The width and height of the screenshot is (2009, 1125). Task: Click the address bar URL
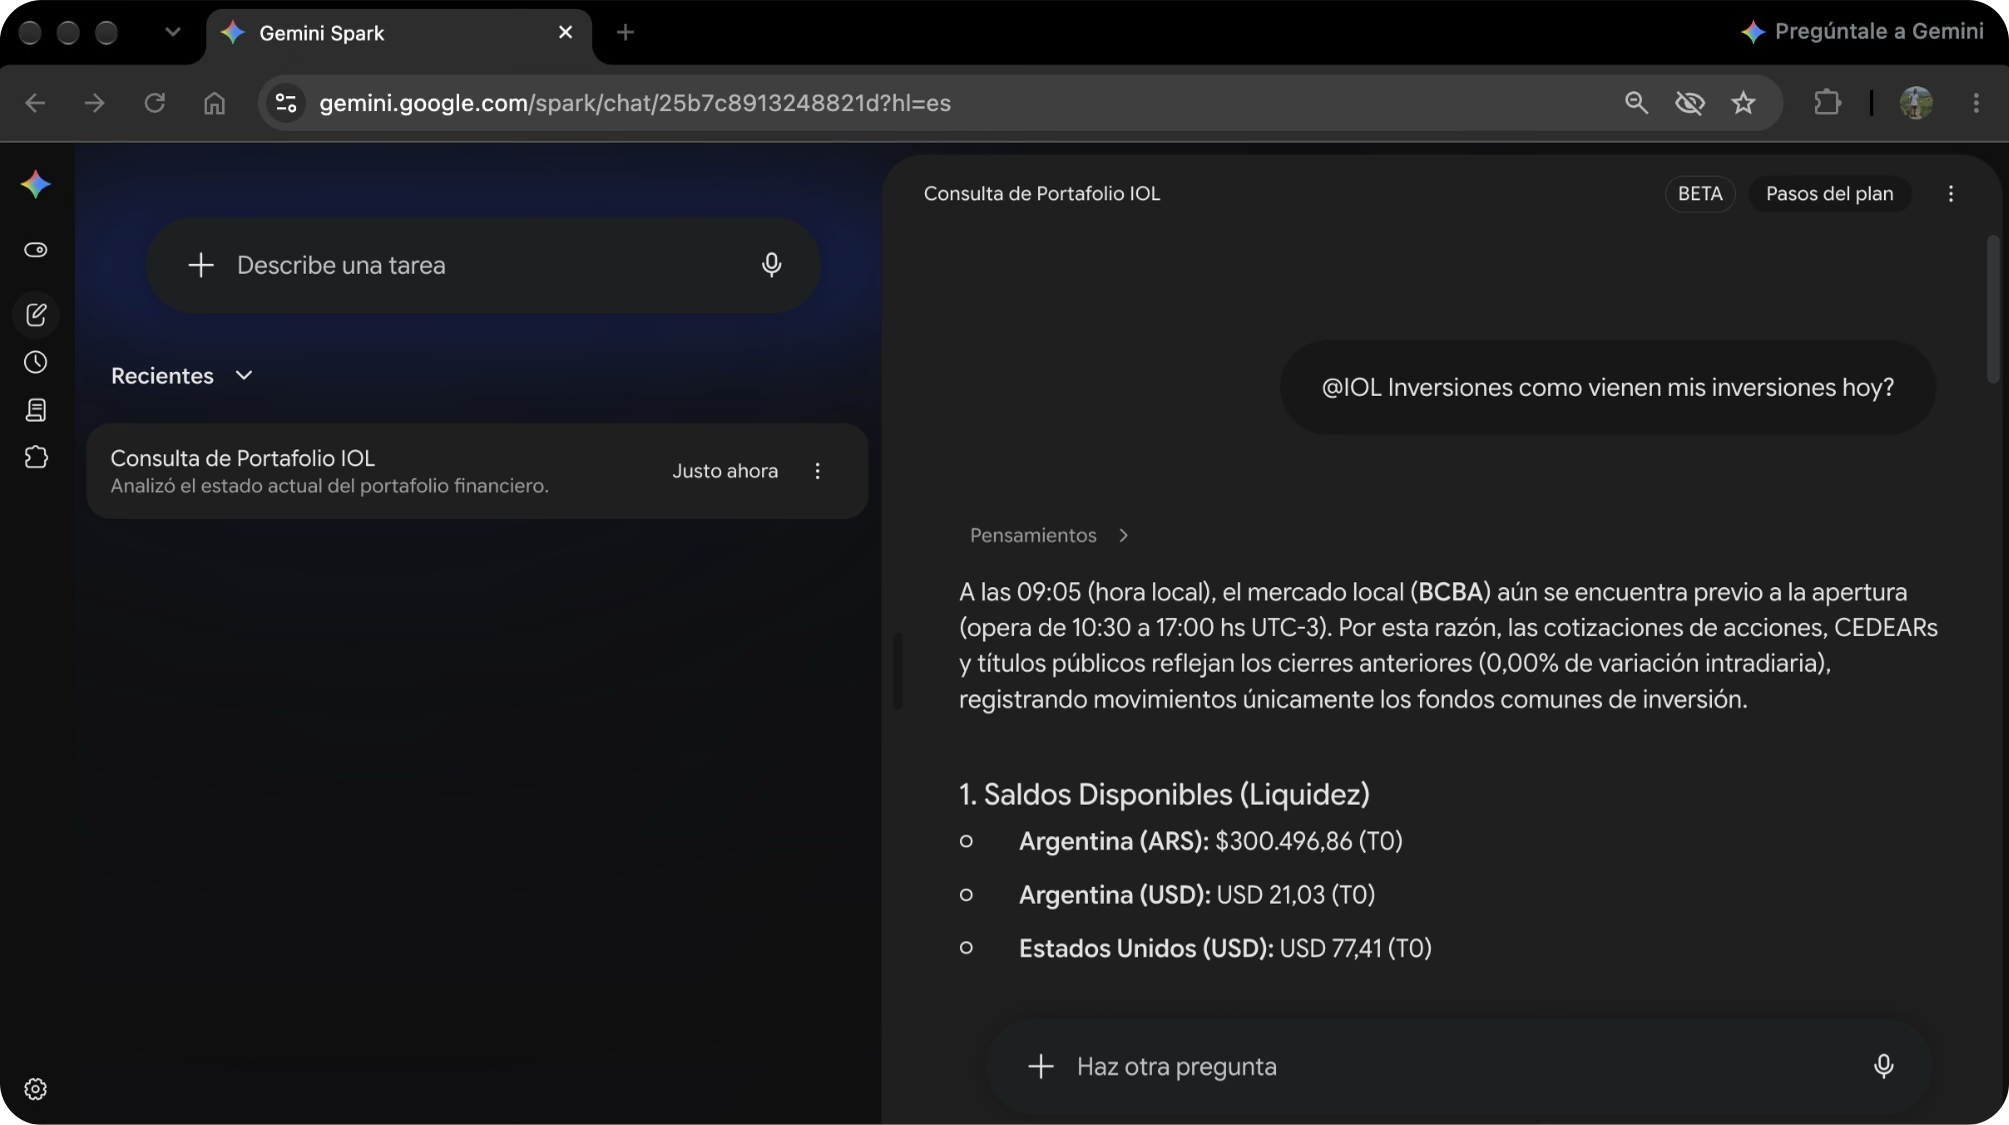635,103
